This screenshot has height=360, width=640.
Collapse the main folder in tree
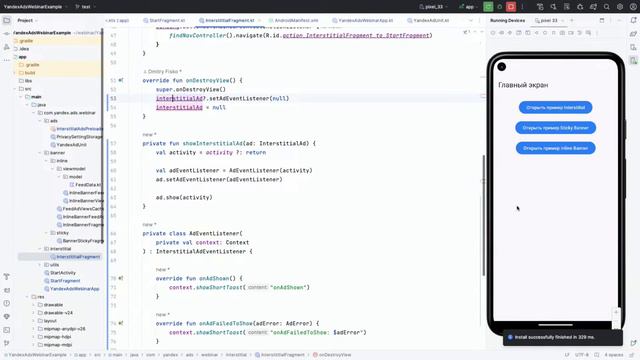[21, 97]
